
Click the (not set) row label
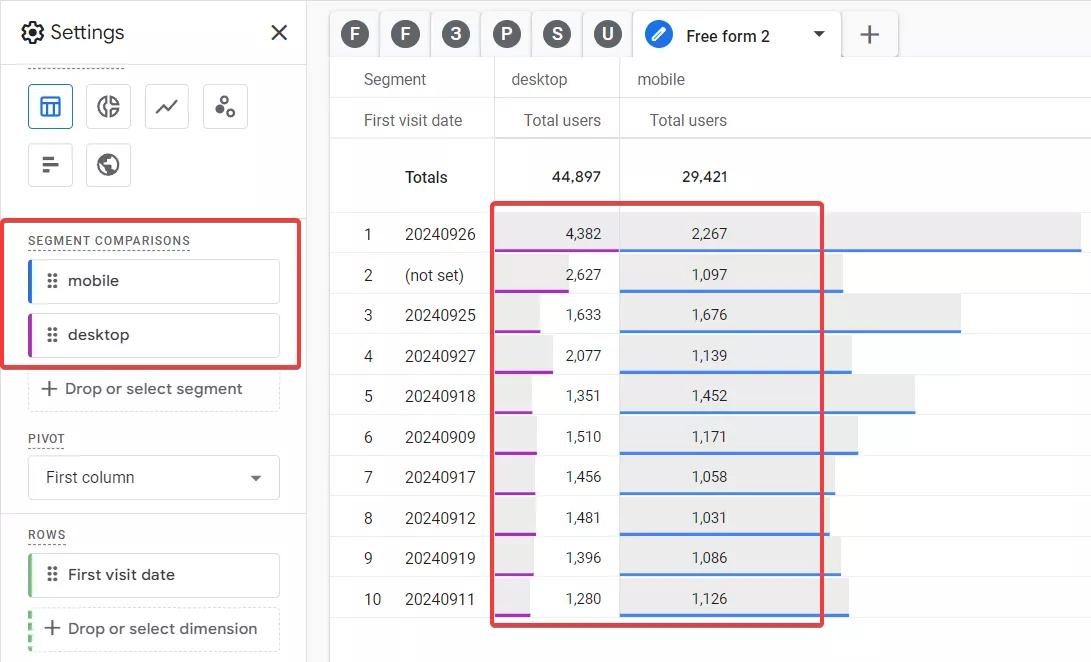pos(434,275)
